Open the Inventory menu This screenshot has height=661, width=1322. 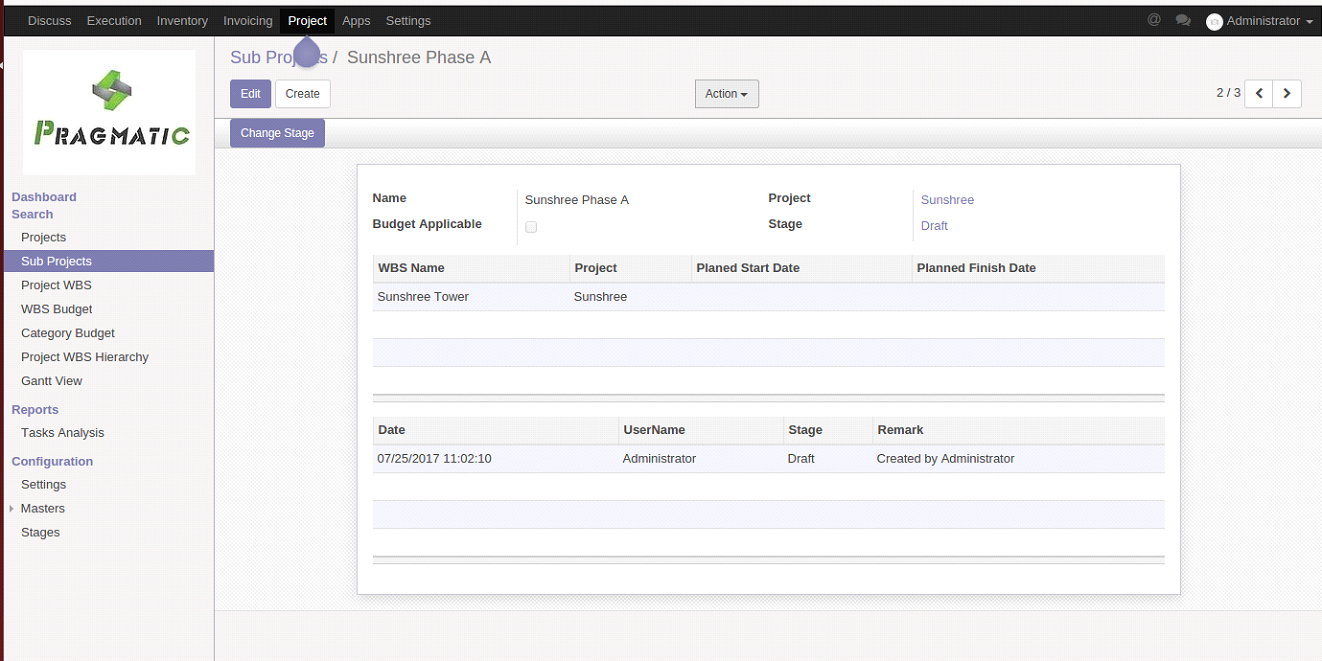pyautogui.click(x=182, y=21)
